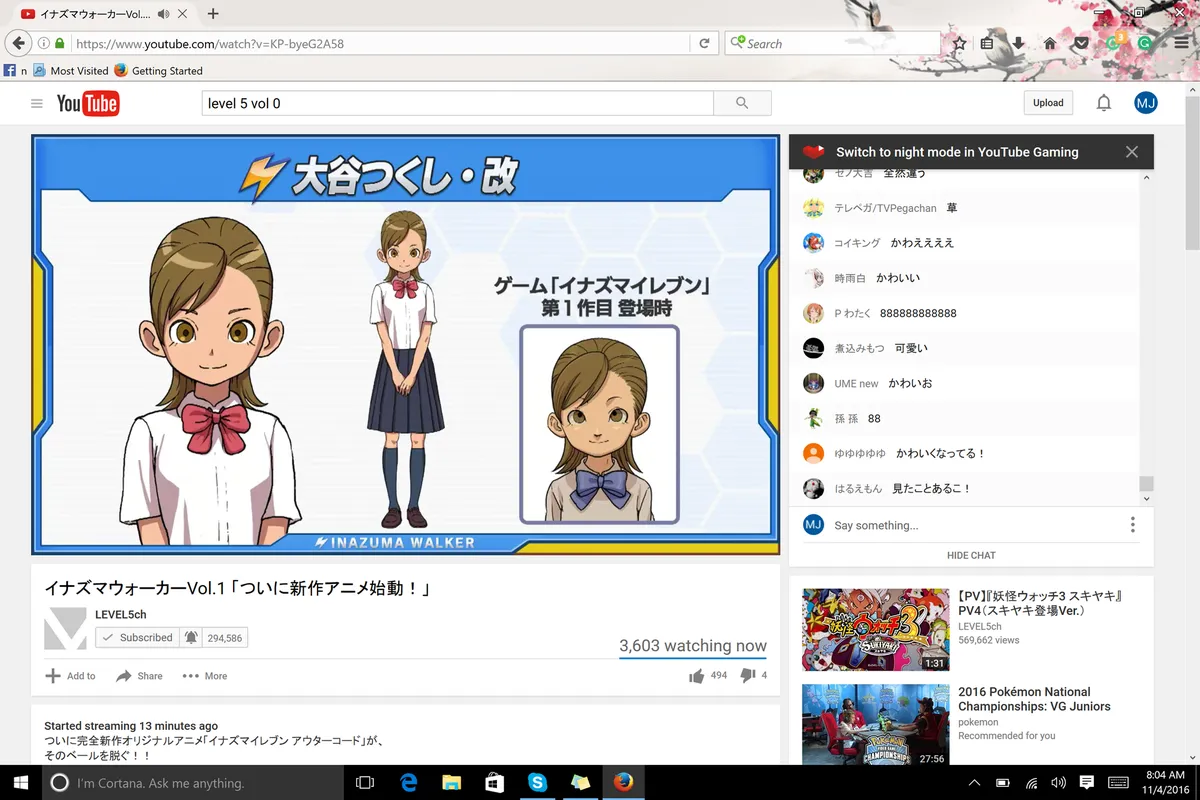Viewport: 1200px width, 800px height.
Task: Dismiss the night mode YouTube Gaming banner
Action: [x=1132, y=152]
